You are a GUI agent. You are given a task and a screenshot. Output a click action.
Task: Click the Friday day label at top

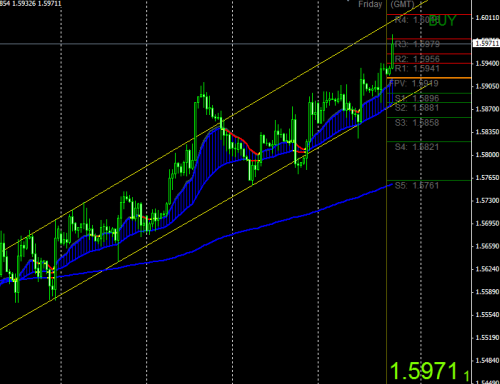pyautogui.click(x=370, y=4)
